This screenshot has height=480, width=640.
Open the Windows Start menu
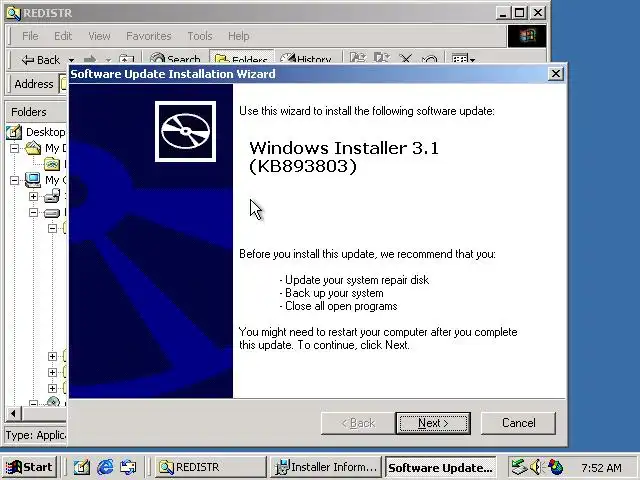pyautogui.click(x=29, y=467)
